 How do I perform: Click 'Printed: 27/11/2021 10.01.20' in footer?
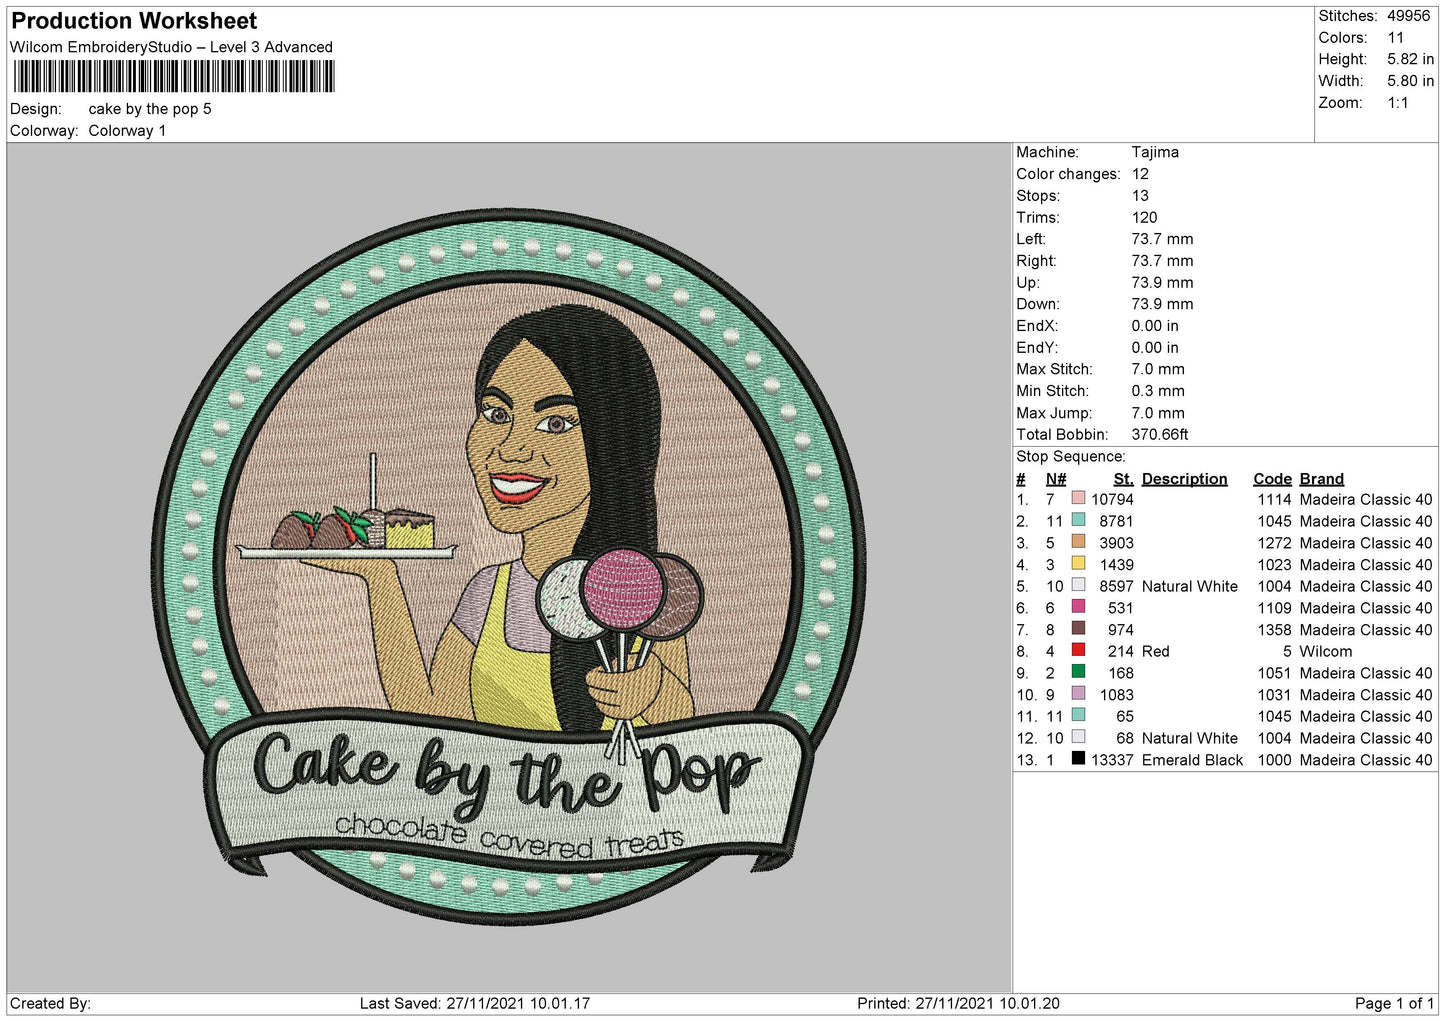pos(958,1003)
